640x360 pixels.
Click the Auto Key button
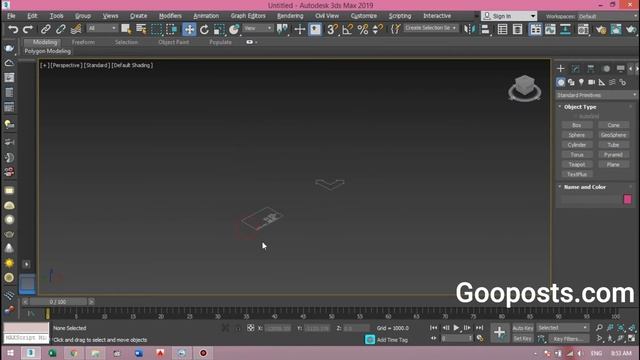click(523, 328)
